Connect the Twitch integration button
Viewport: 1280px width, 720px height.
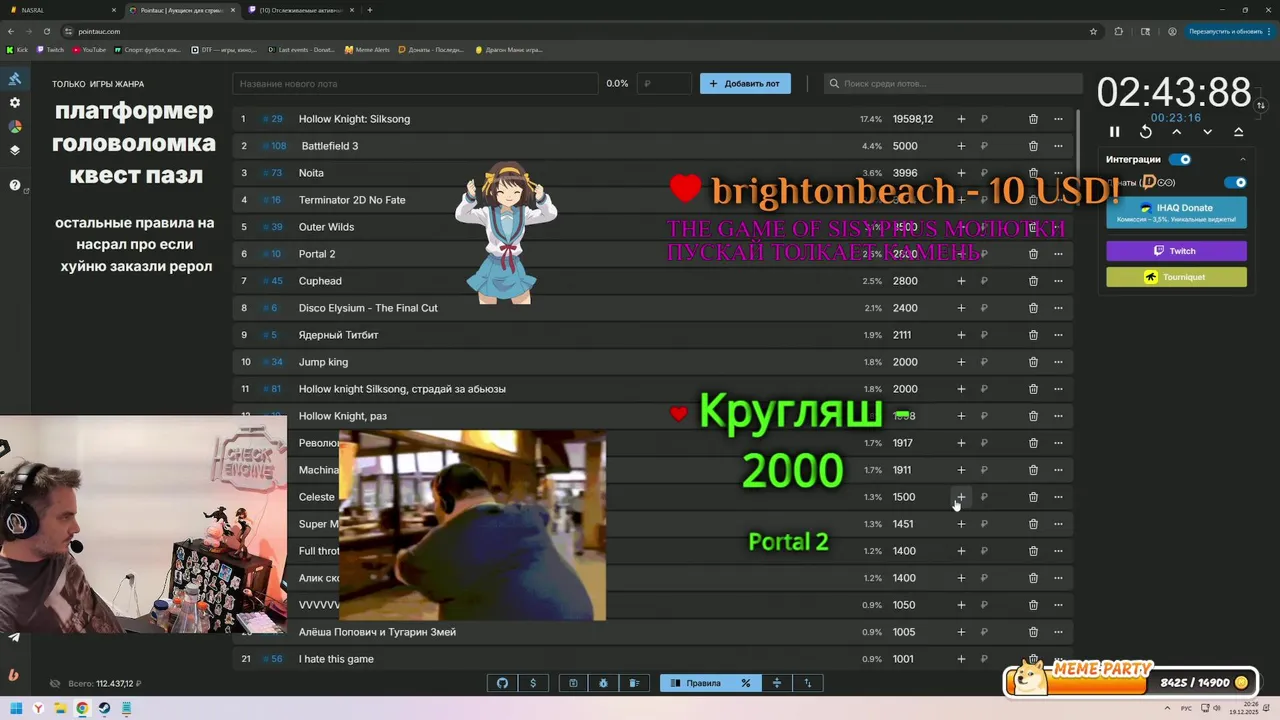tap(1176, 251)
